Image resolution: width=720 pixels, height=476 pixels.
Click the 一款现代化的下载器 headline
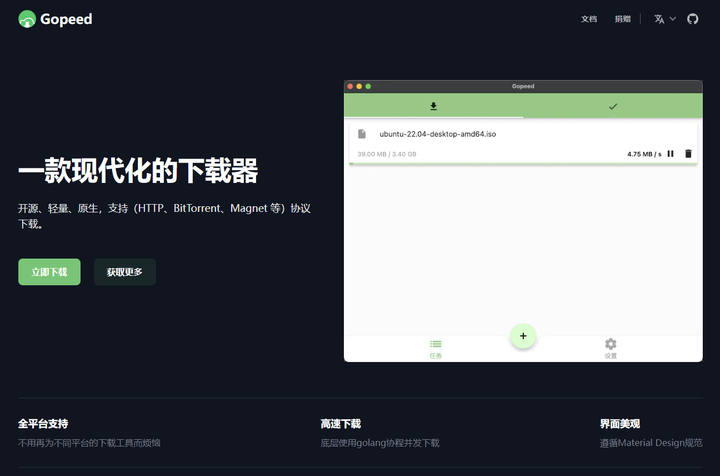(138, 171)
